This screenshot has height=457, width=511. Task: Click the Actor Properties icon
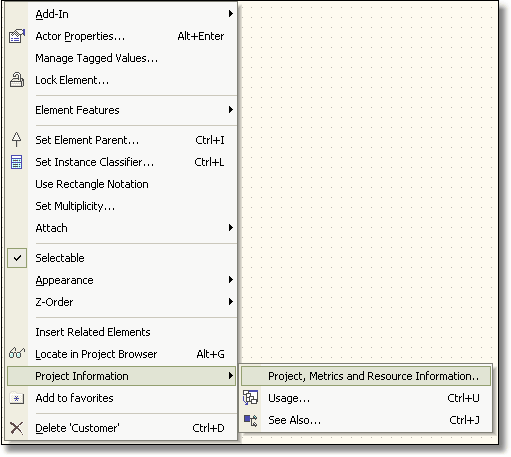click(17, 36)
